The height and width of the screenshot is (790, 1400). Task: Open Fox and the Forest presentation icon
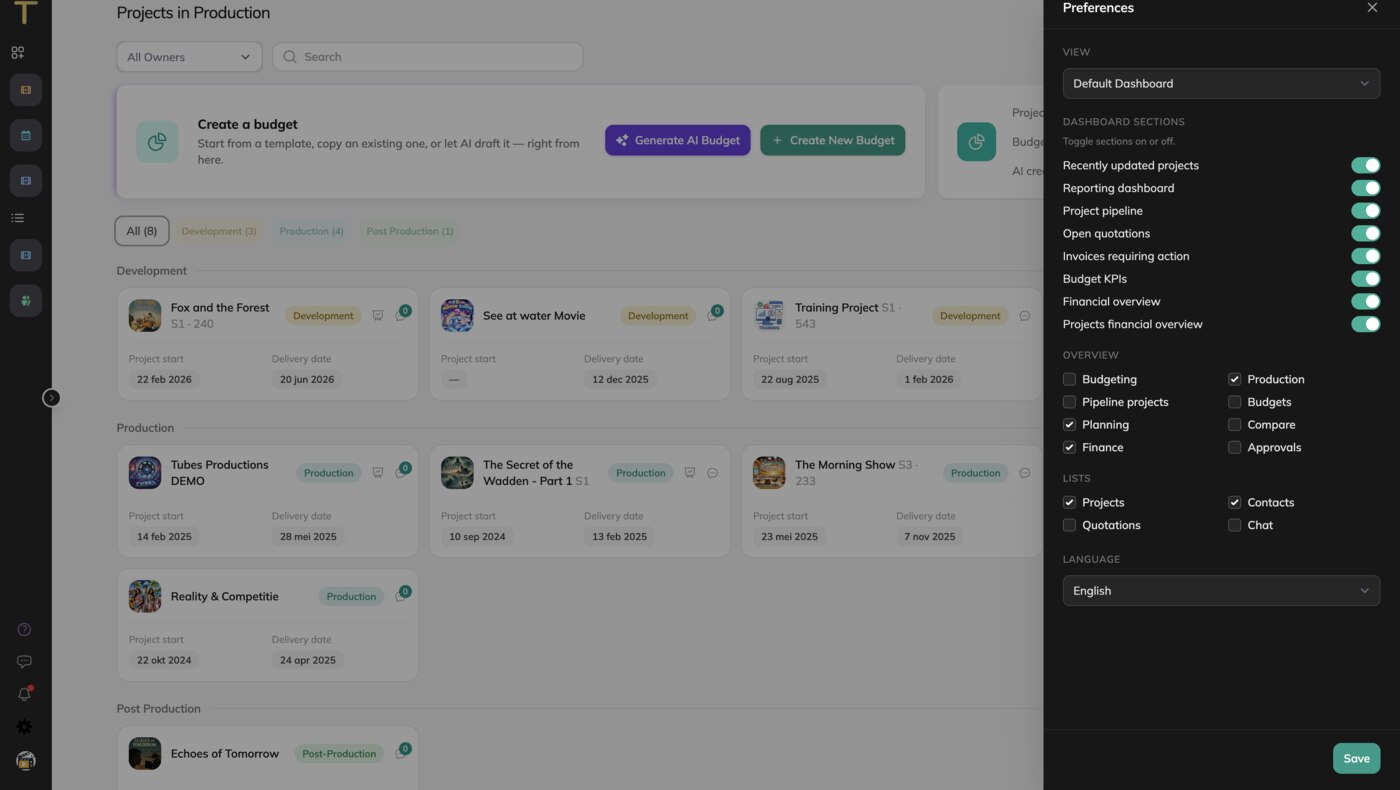(378, 316)
